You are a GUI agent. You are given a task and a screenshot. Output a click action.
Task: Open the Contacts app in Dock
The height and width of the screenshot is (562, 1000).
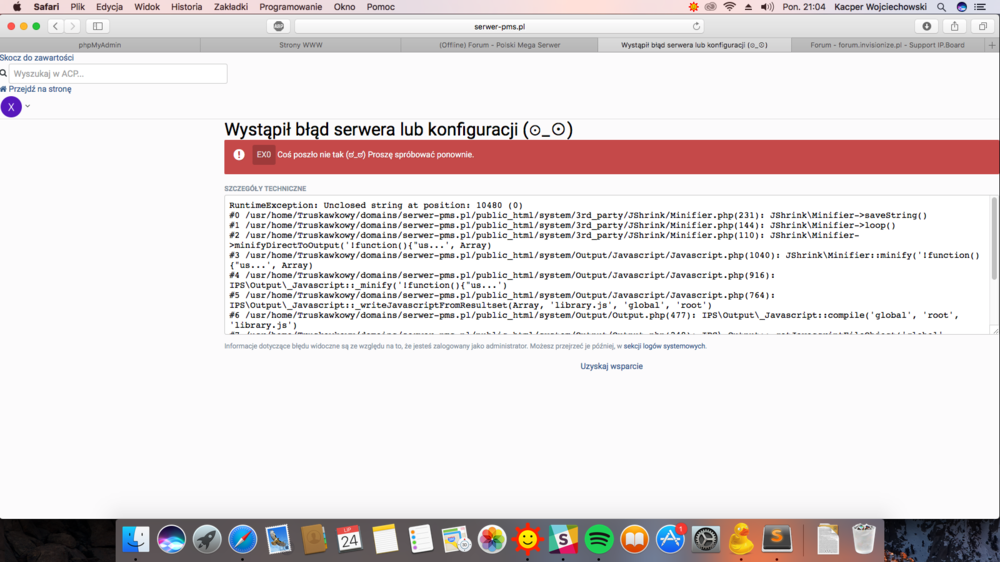click(314, 539)
